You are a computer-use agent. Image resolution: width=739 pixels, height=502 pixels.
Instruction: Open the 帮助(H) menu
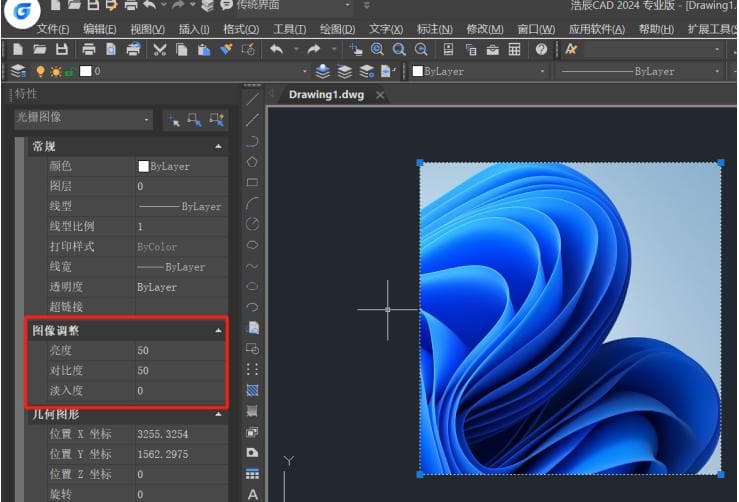(656, 29)
